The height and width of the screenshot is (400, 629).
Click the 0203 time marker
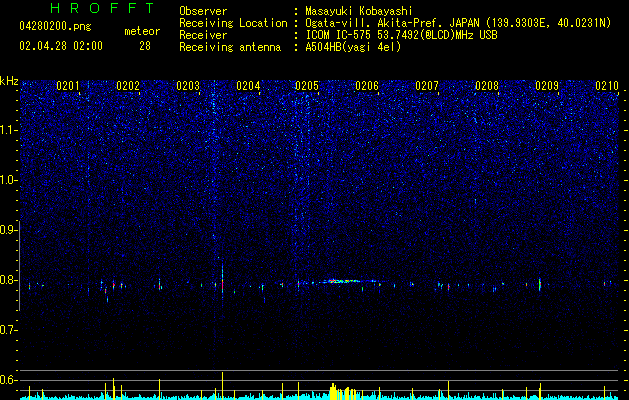[188, 86]
